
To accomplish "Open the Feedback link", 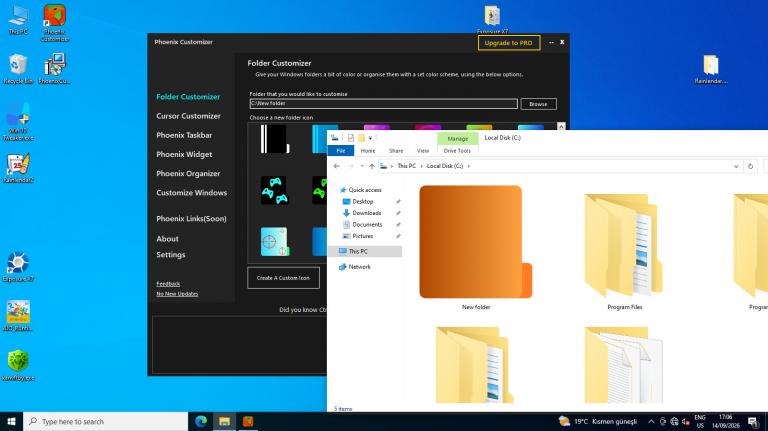I will pos(168,284).
